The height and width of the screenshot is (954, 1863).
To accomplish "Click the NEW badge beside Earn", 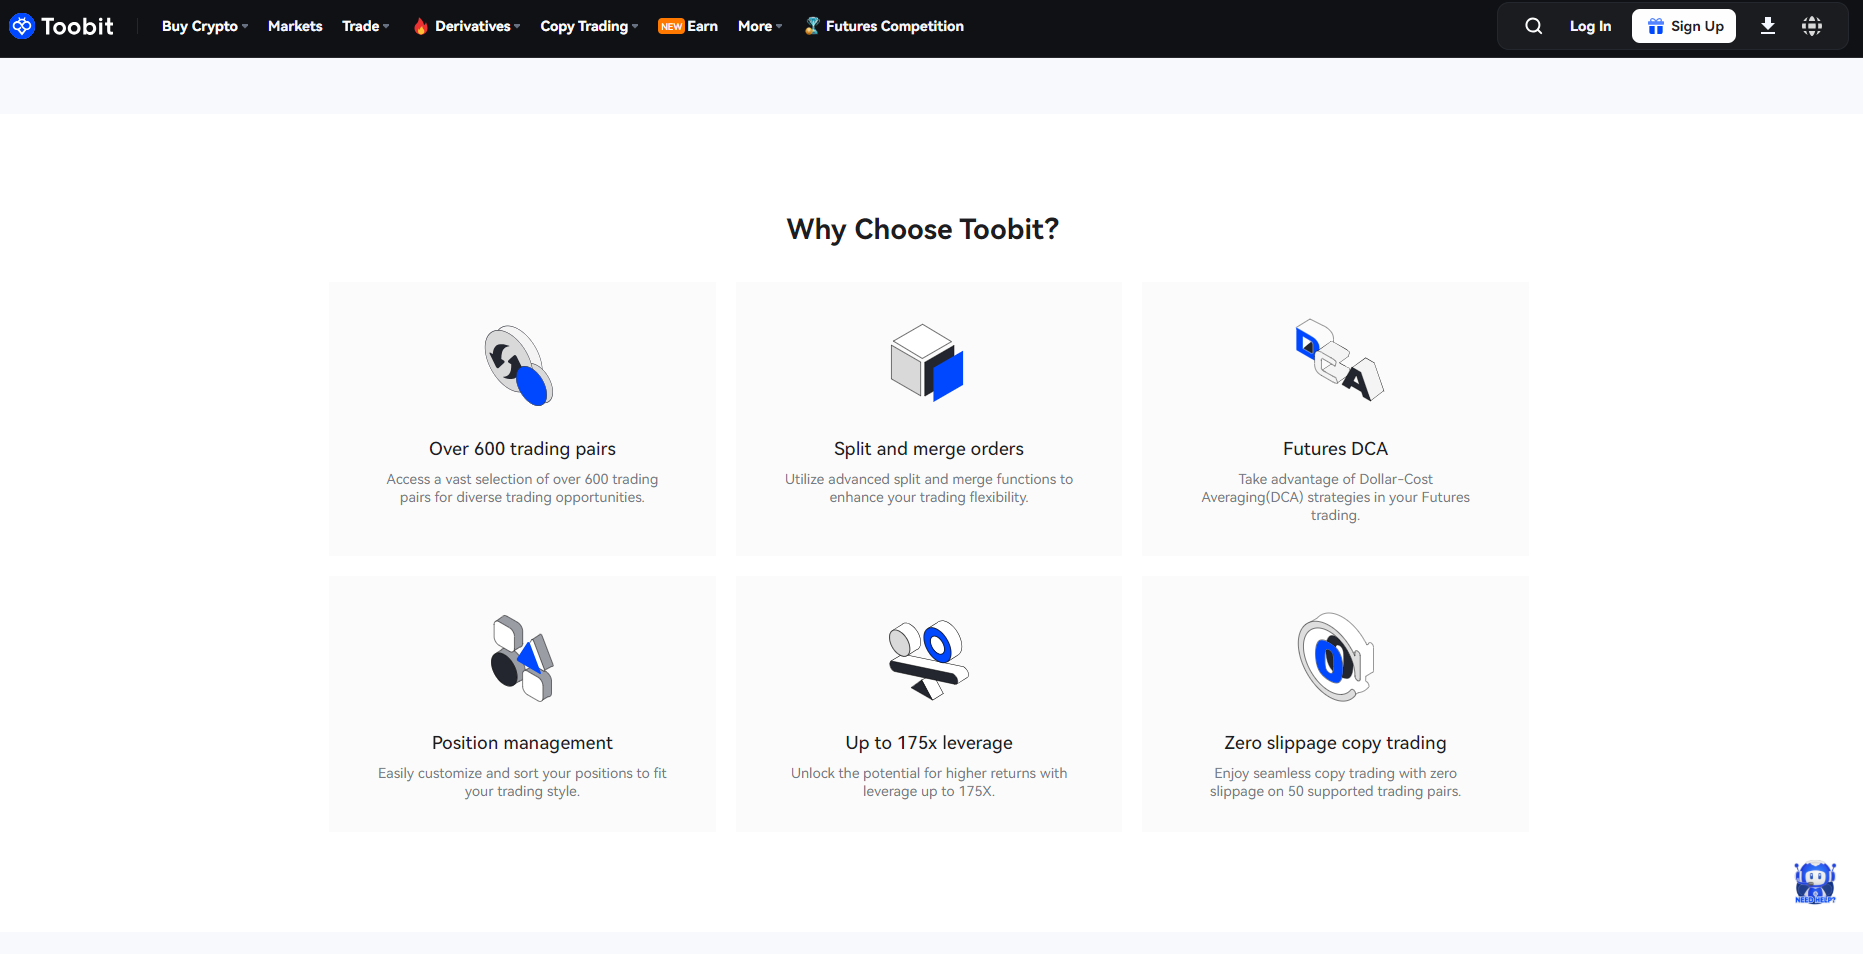I will coord(671,26).
